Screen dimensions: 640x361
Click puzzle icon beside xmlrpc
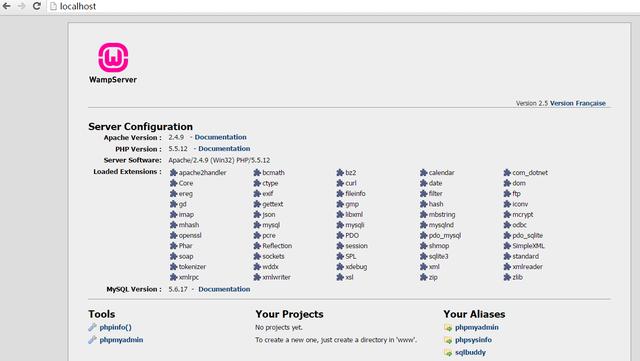coord(173,277)
